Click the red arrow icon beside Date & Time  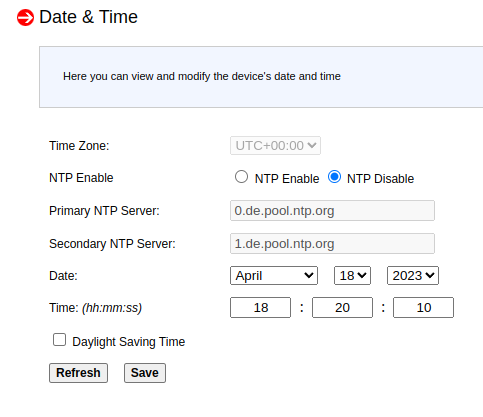click(x=25, y=18)
